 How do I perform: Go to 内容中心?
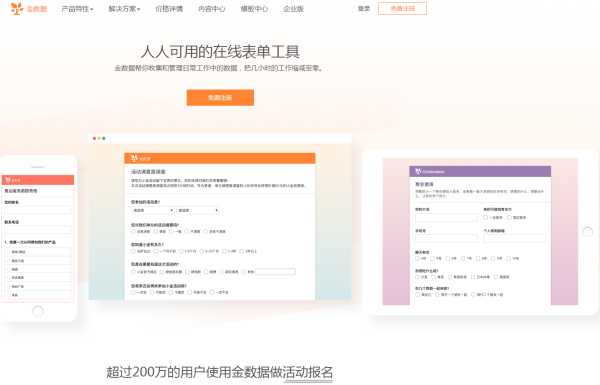pyautogui.click(x=212, y=9)
